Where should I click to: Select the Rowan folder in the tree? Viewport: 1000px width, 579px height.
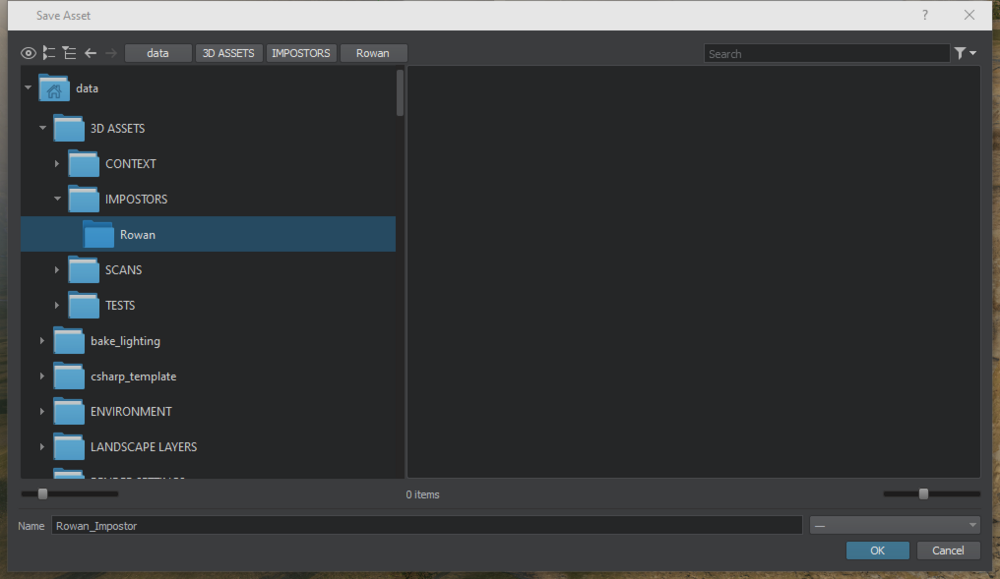pos(137,235)
